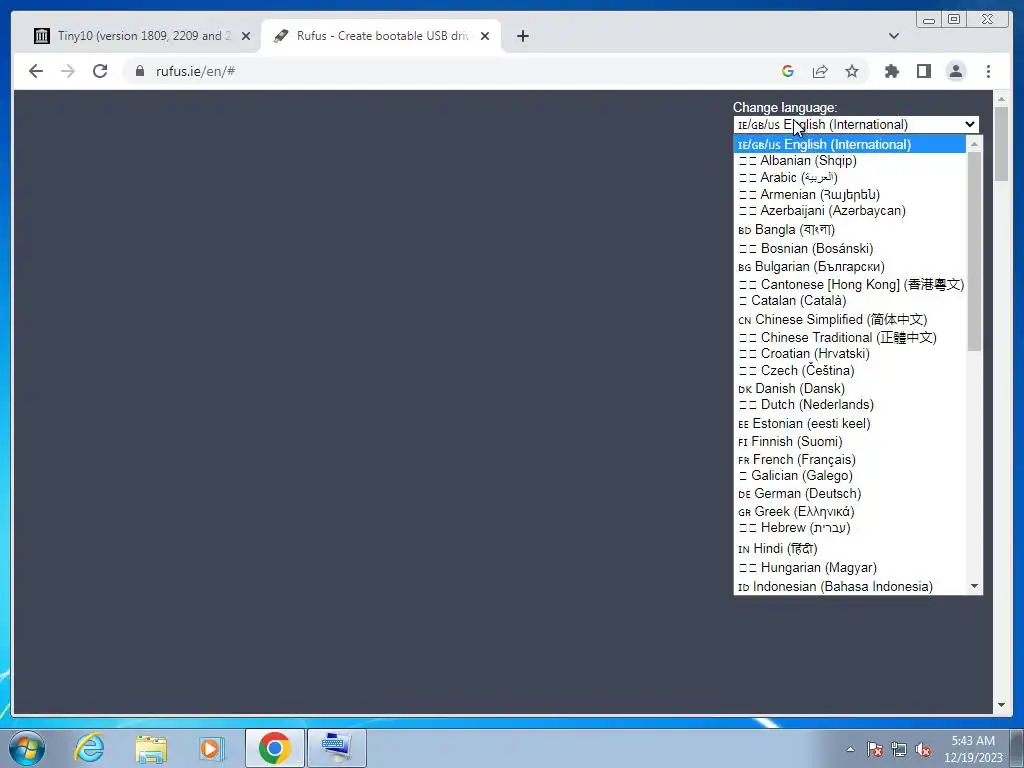Select Arabic language option

[x=849, y=178]
